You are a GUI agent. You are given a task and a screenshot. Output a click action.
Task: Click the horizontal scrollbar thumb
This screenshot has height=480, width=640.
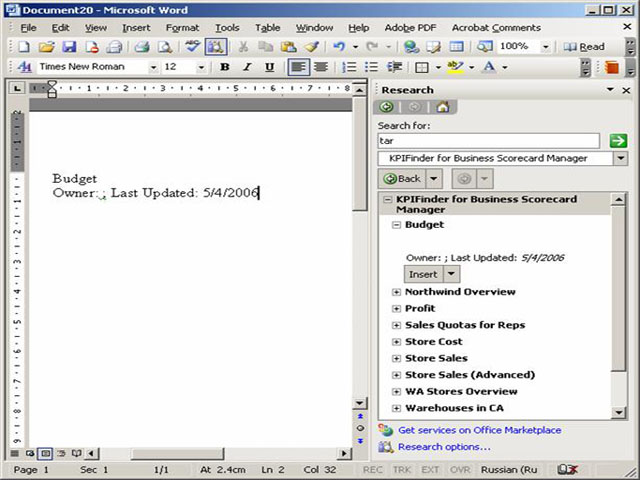click(178, 453)
